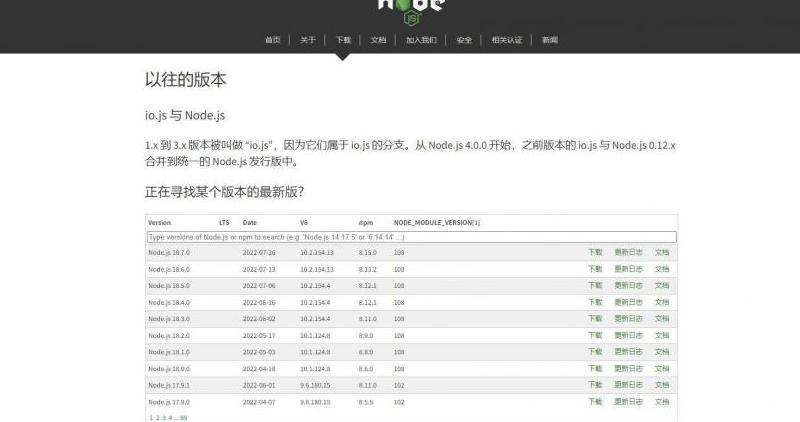
Task: Click the 正在寻找某个版本的最新版 heading
Action: pyautogui.click(x=224, y=192)
